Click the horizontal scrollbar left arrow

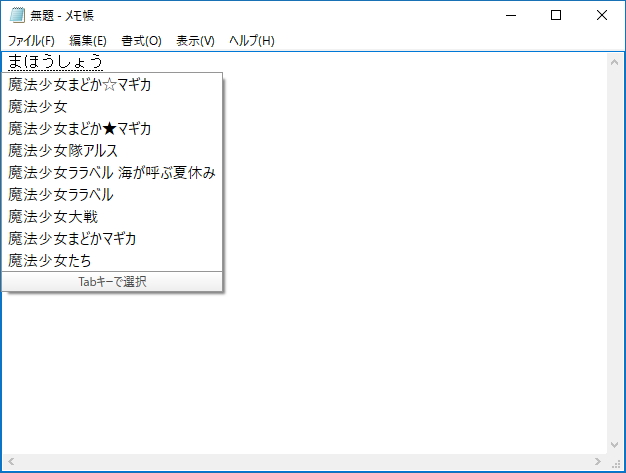(x=11, y=461)
